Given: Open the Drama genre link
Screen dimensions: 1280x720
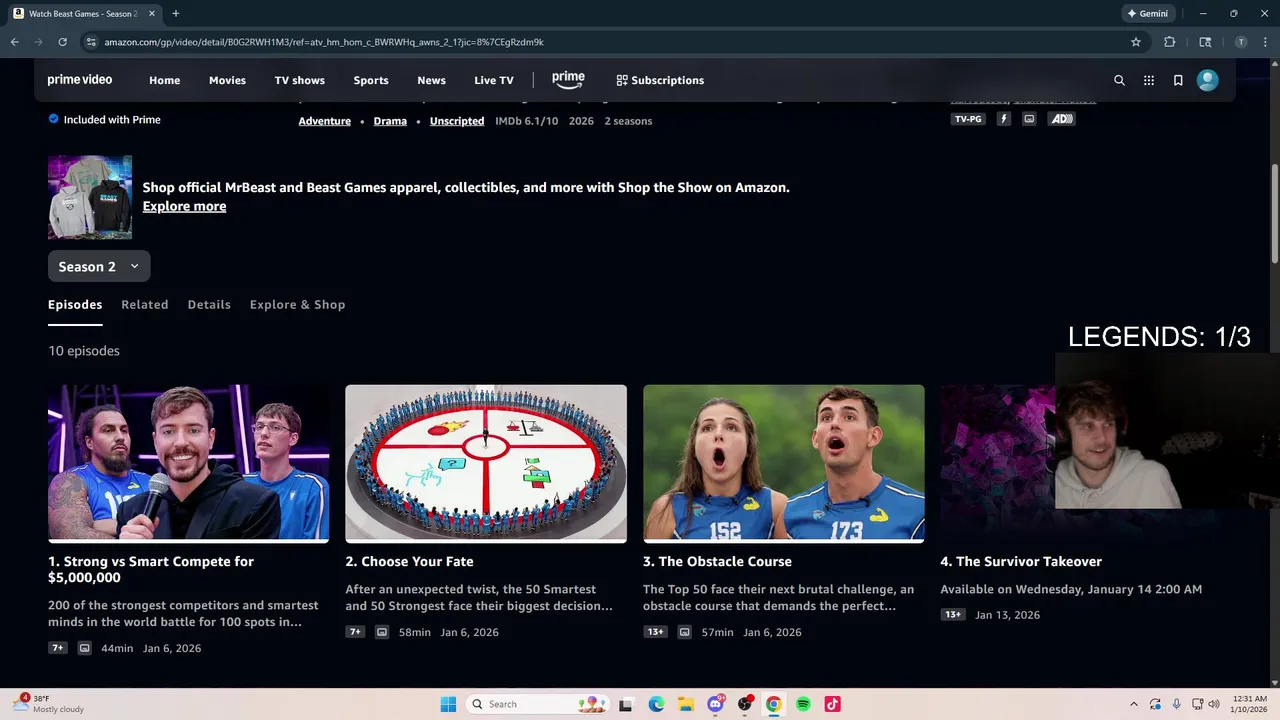Looking at the screenshot, I should click(390, 121).
